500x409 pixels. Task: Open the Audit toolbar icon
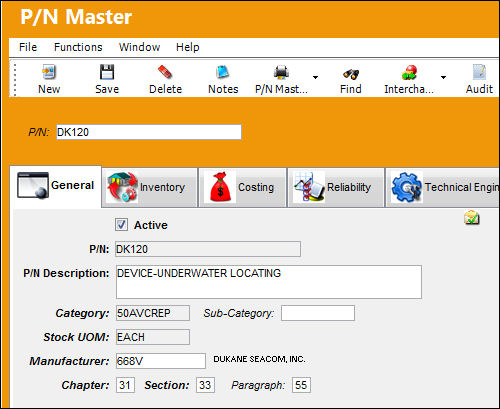479,72
